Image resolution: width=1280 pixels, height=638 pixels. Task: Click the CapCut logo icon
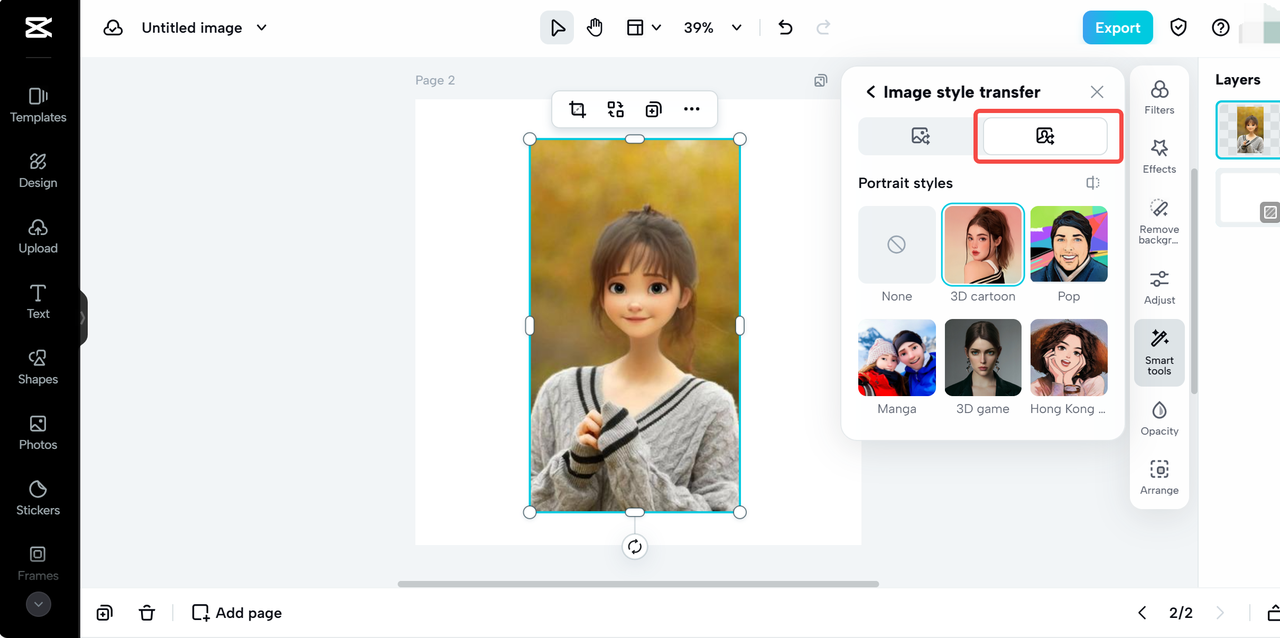click(39, 27)
